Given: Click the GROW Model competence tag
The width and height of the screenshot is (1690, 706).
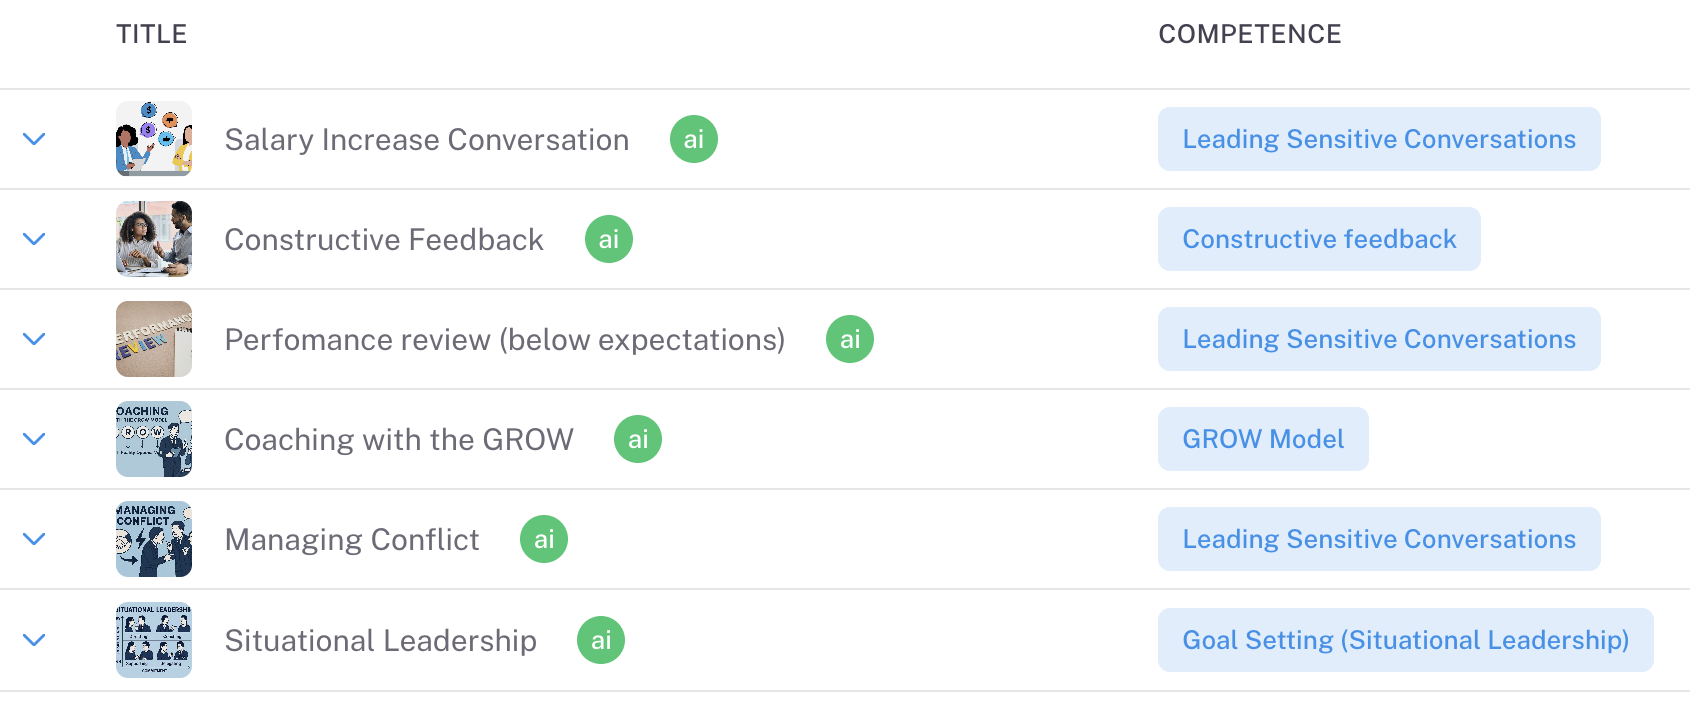Looking at the screenshot, I should click(1262, 439).
